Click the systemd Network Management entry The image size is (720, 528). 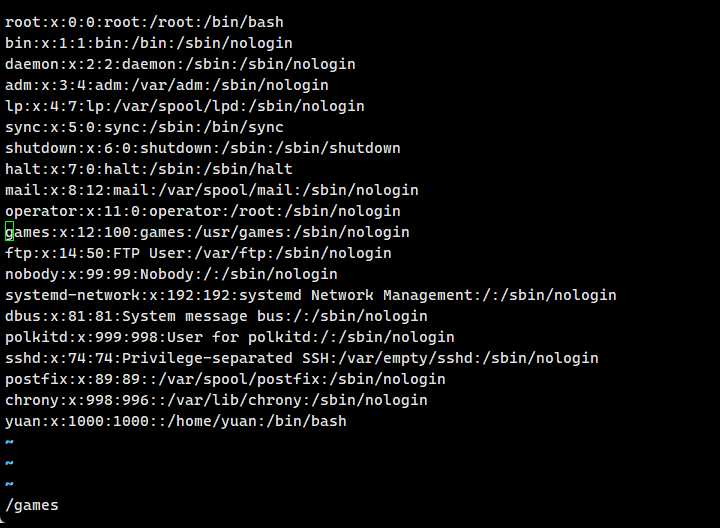tap(310, 295)
